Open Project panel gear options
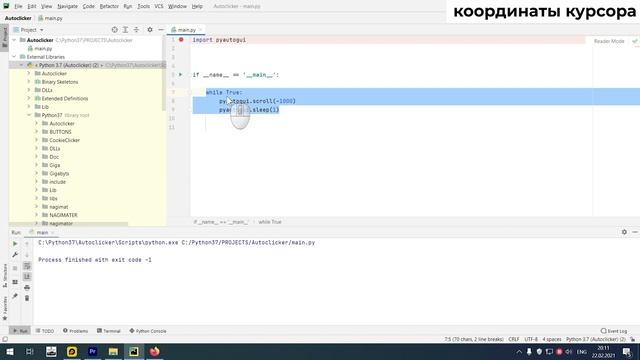The width and height of the screenshot is (640, 360). coord(150,30)
